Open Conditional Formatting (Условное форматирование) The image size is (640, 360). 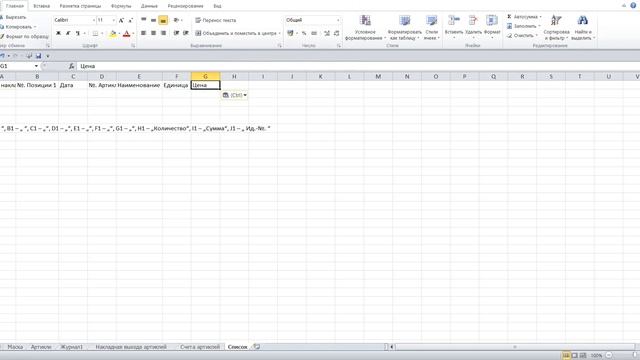(x=365, y=28)
